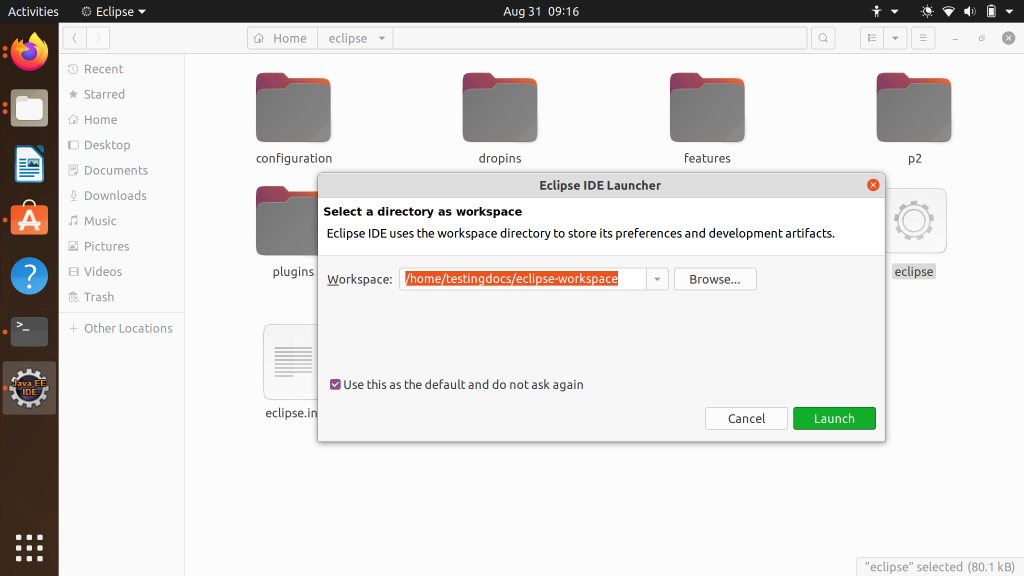Click the Browse... button

[x=715, y=280]
